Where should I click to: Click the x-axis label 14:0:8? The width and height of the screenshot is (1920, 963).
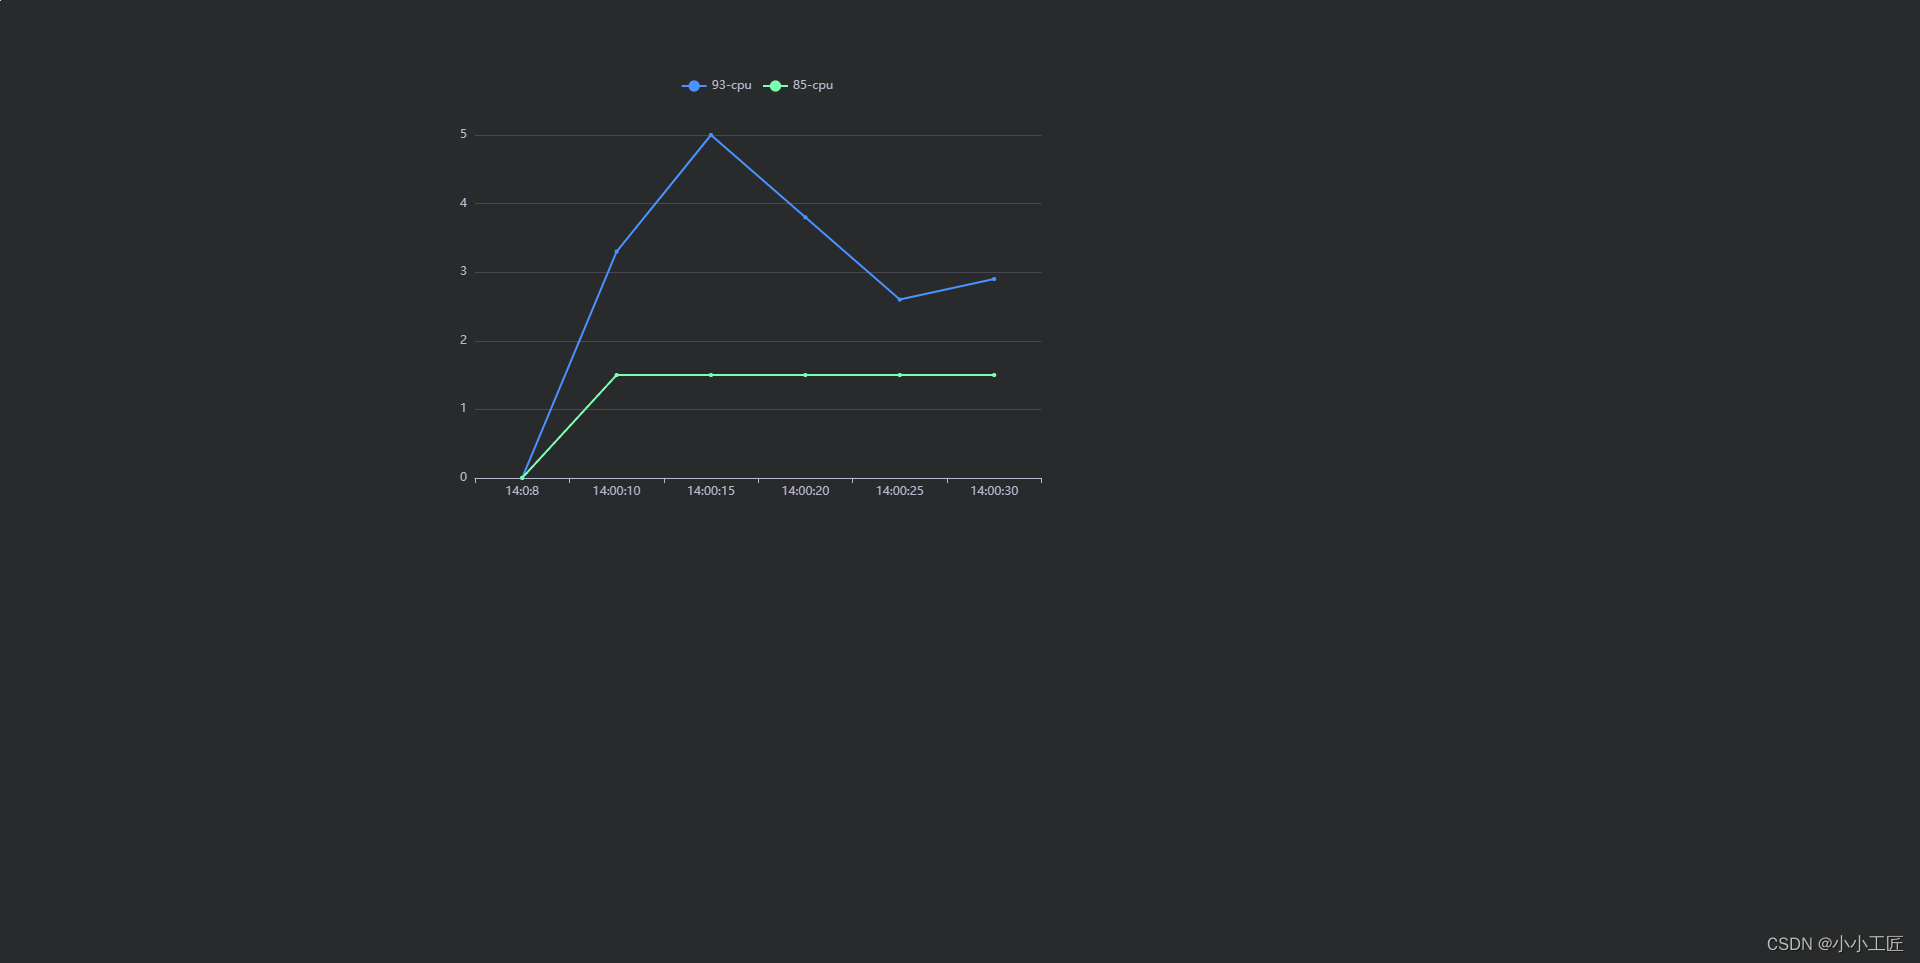point(522,491)
